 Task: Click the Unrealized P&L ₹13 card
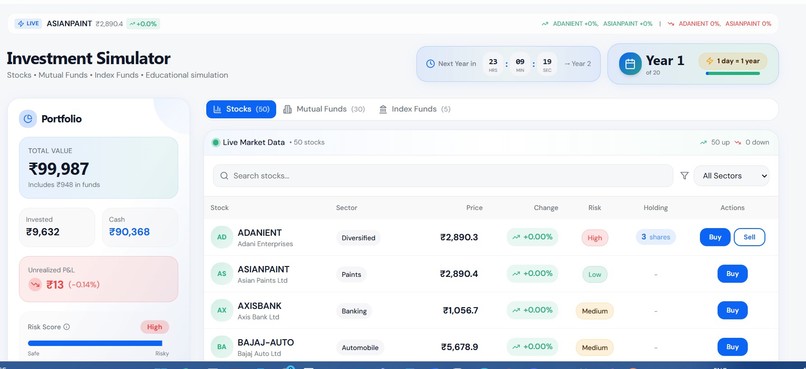coord(99,279)
